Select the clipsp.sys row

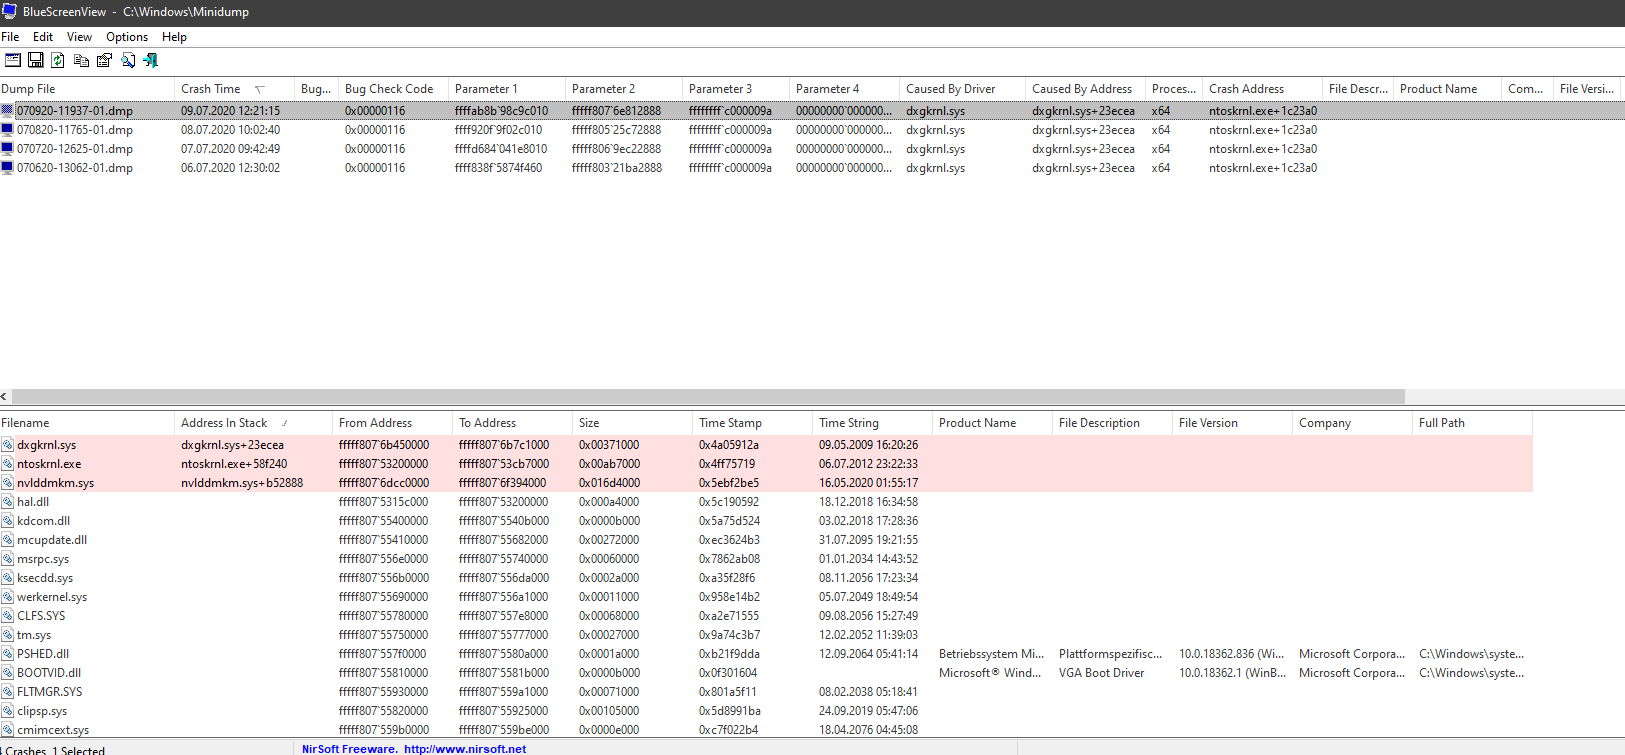(x=766, y=711)
